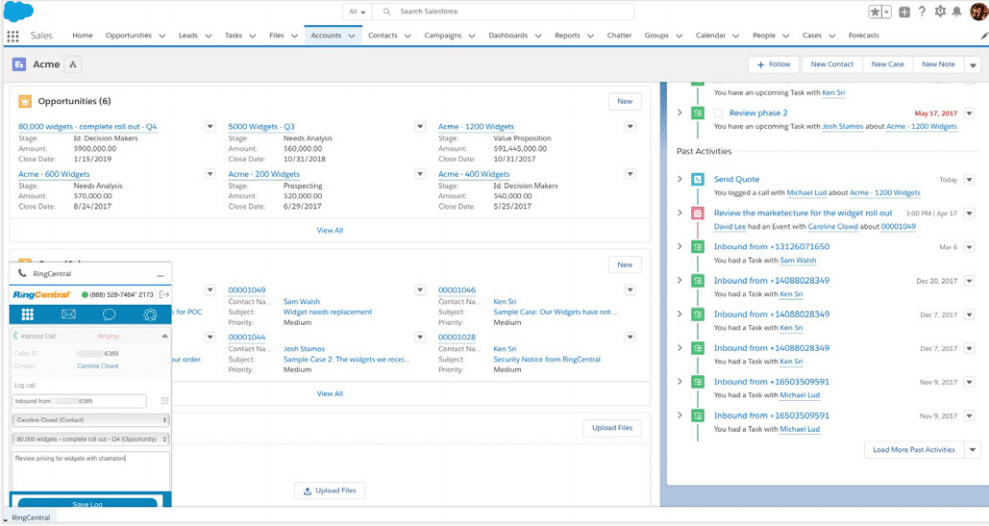View Acme account hierarchy icon
Viewport: 989px width, 526px height.
[x=74, y=65]
